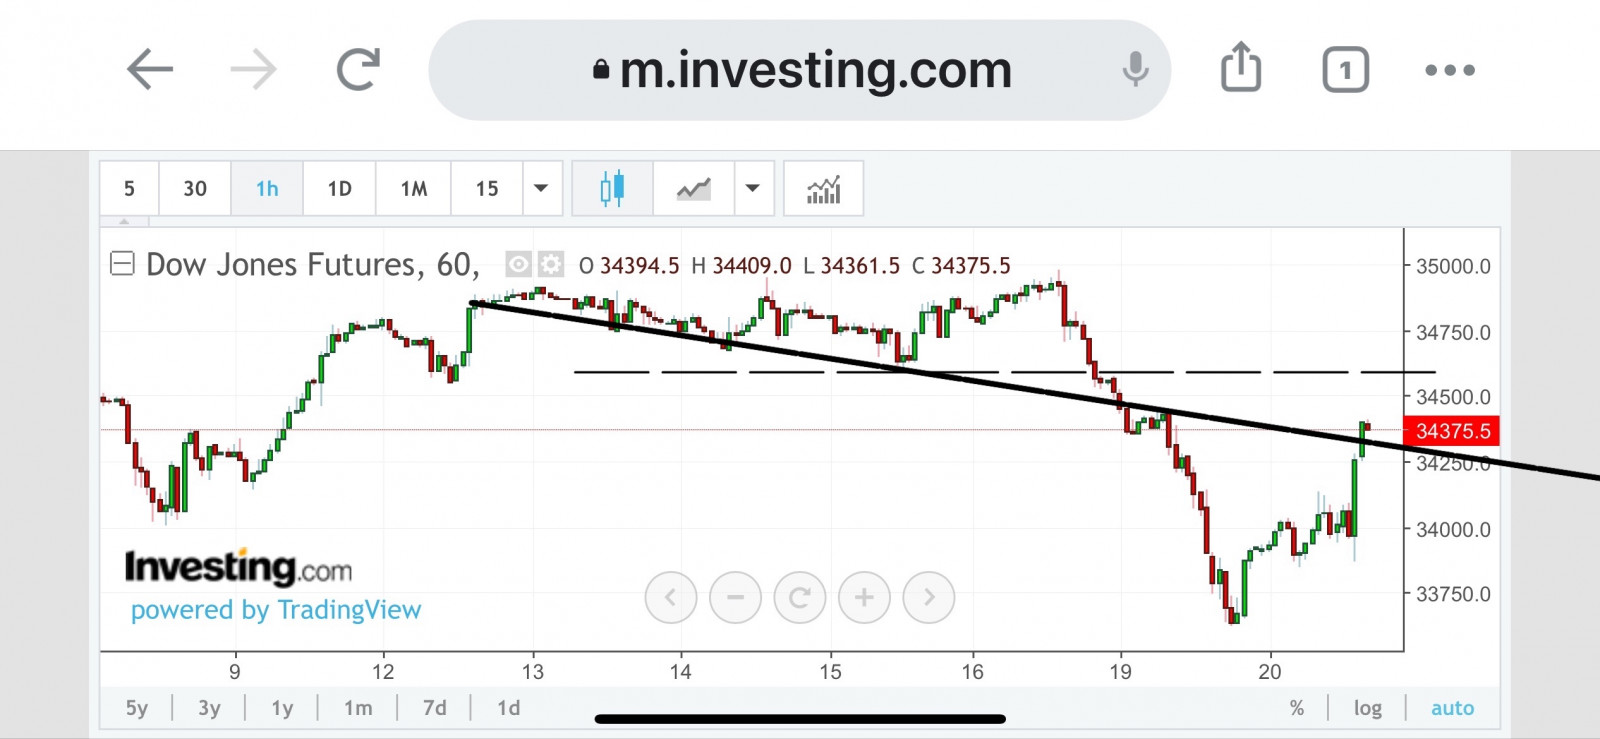Image resolution: width=1600 pixels, height=739 pixels.
Task: Reload the page with refresh icon
Action: [358, 70]
